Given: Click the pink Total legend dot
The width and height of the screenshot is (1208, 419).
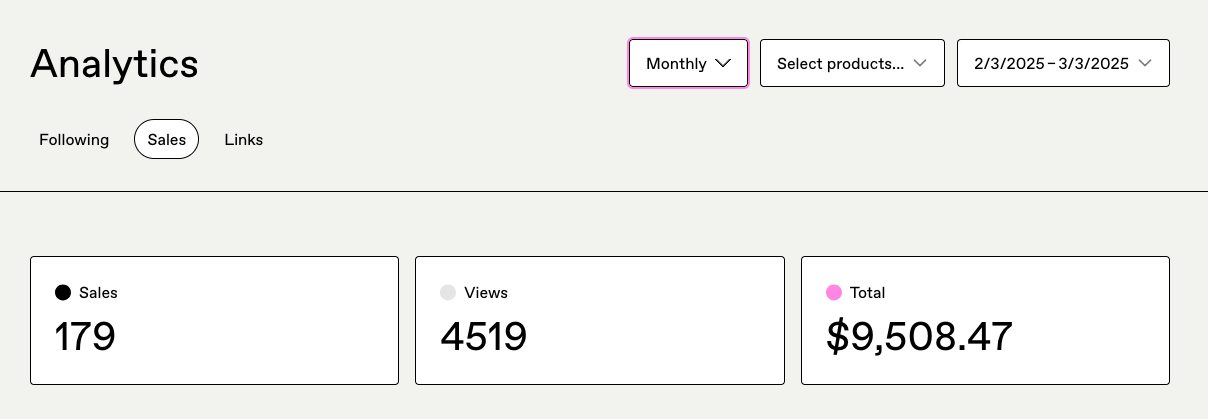Looking at the screenshot, I should tap(834, 293).
